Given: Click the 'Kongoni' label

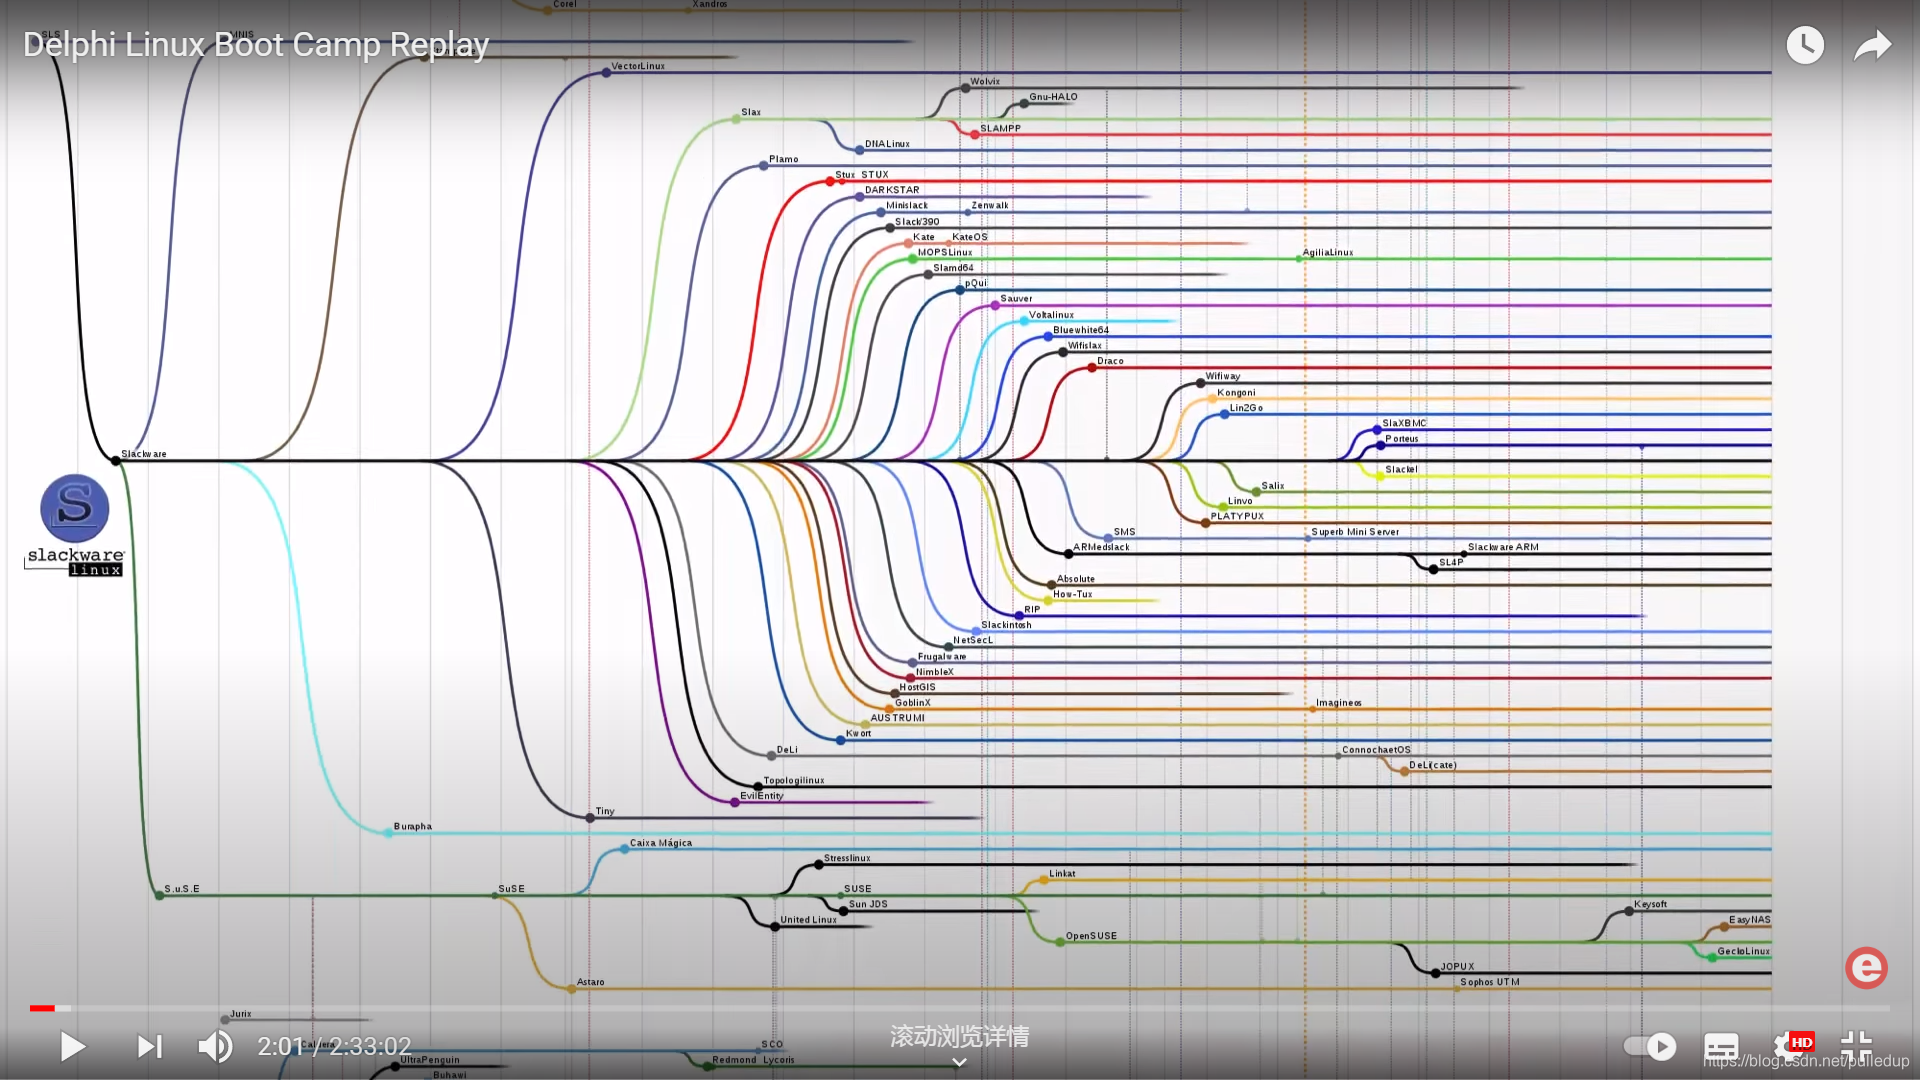Looking at the screenshot, I should (x=1236, y=392).
